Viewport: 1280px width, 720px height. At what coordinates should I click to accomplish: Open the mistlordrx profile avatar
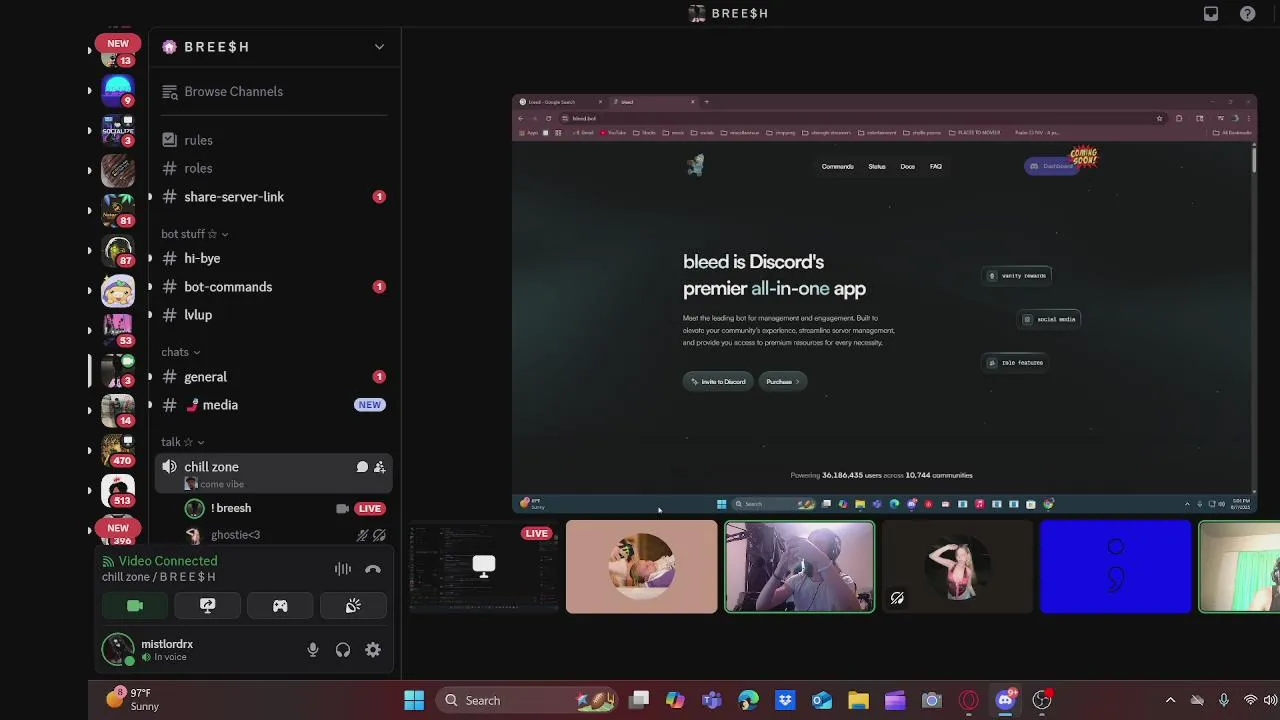[118, 650]
